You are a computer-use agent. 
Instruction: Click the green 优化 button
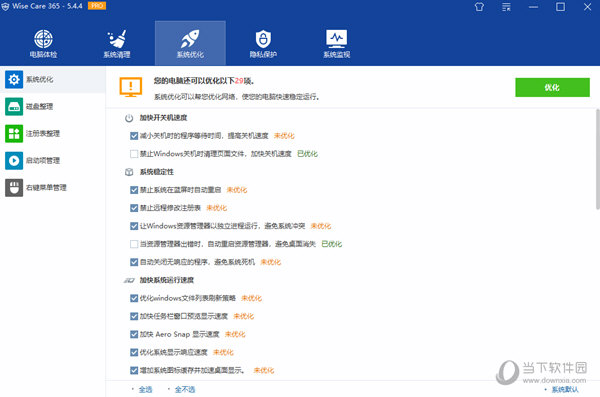[552, 87]
